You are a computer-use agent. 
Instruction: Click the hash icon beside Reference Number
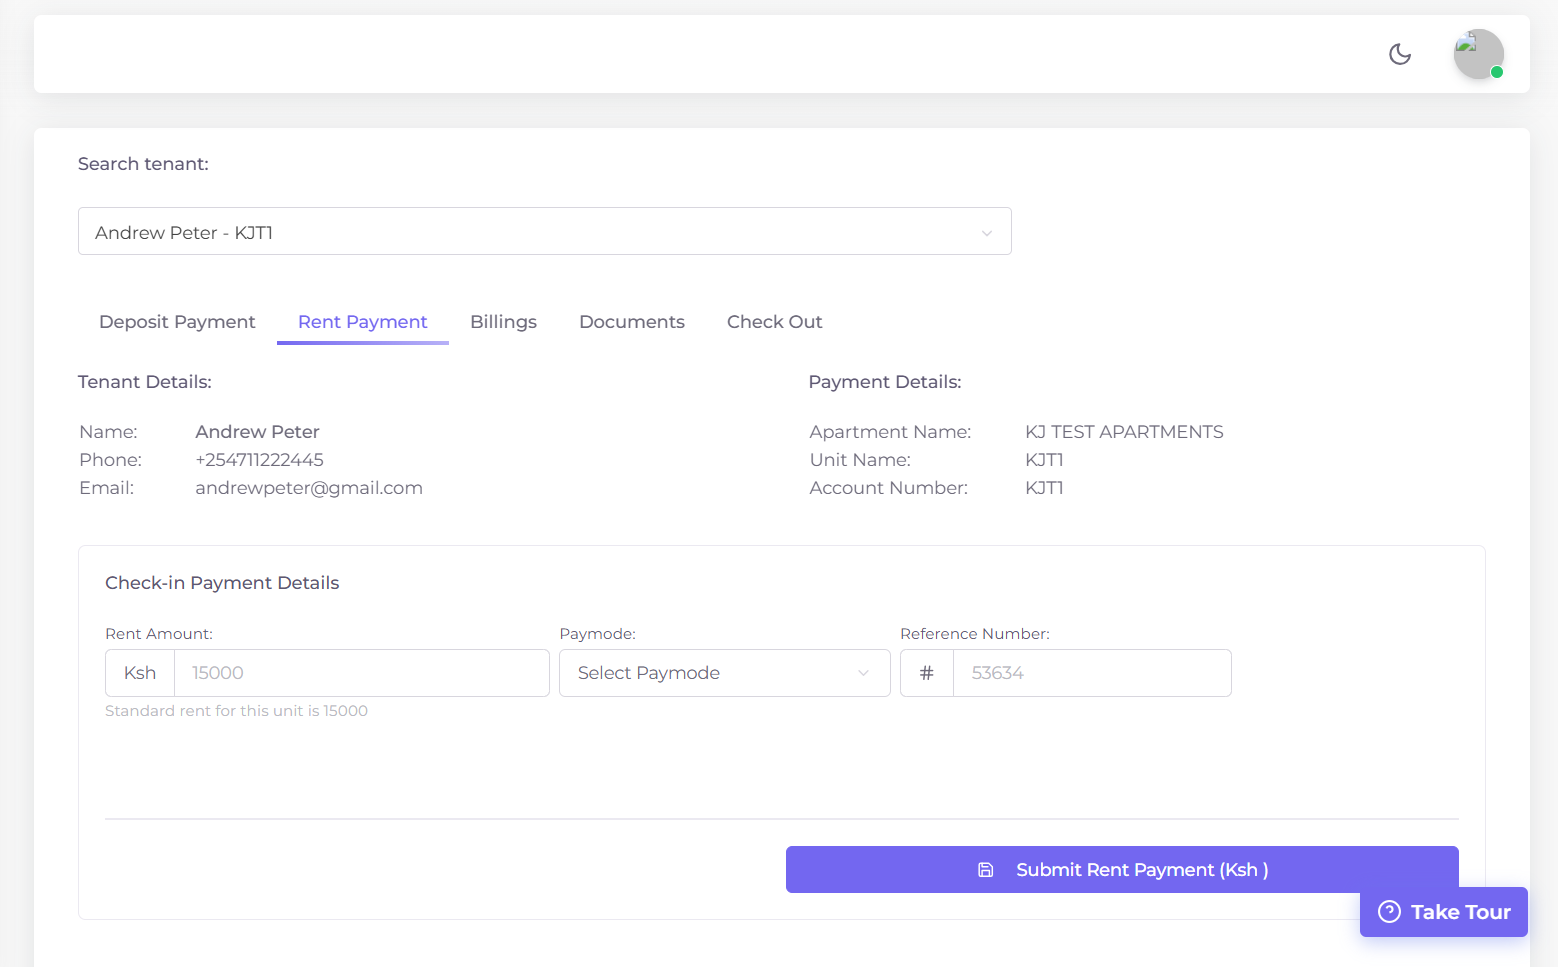pyautogui.click(x=926, y=673)
